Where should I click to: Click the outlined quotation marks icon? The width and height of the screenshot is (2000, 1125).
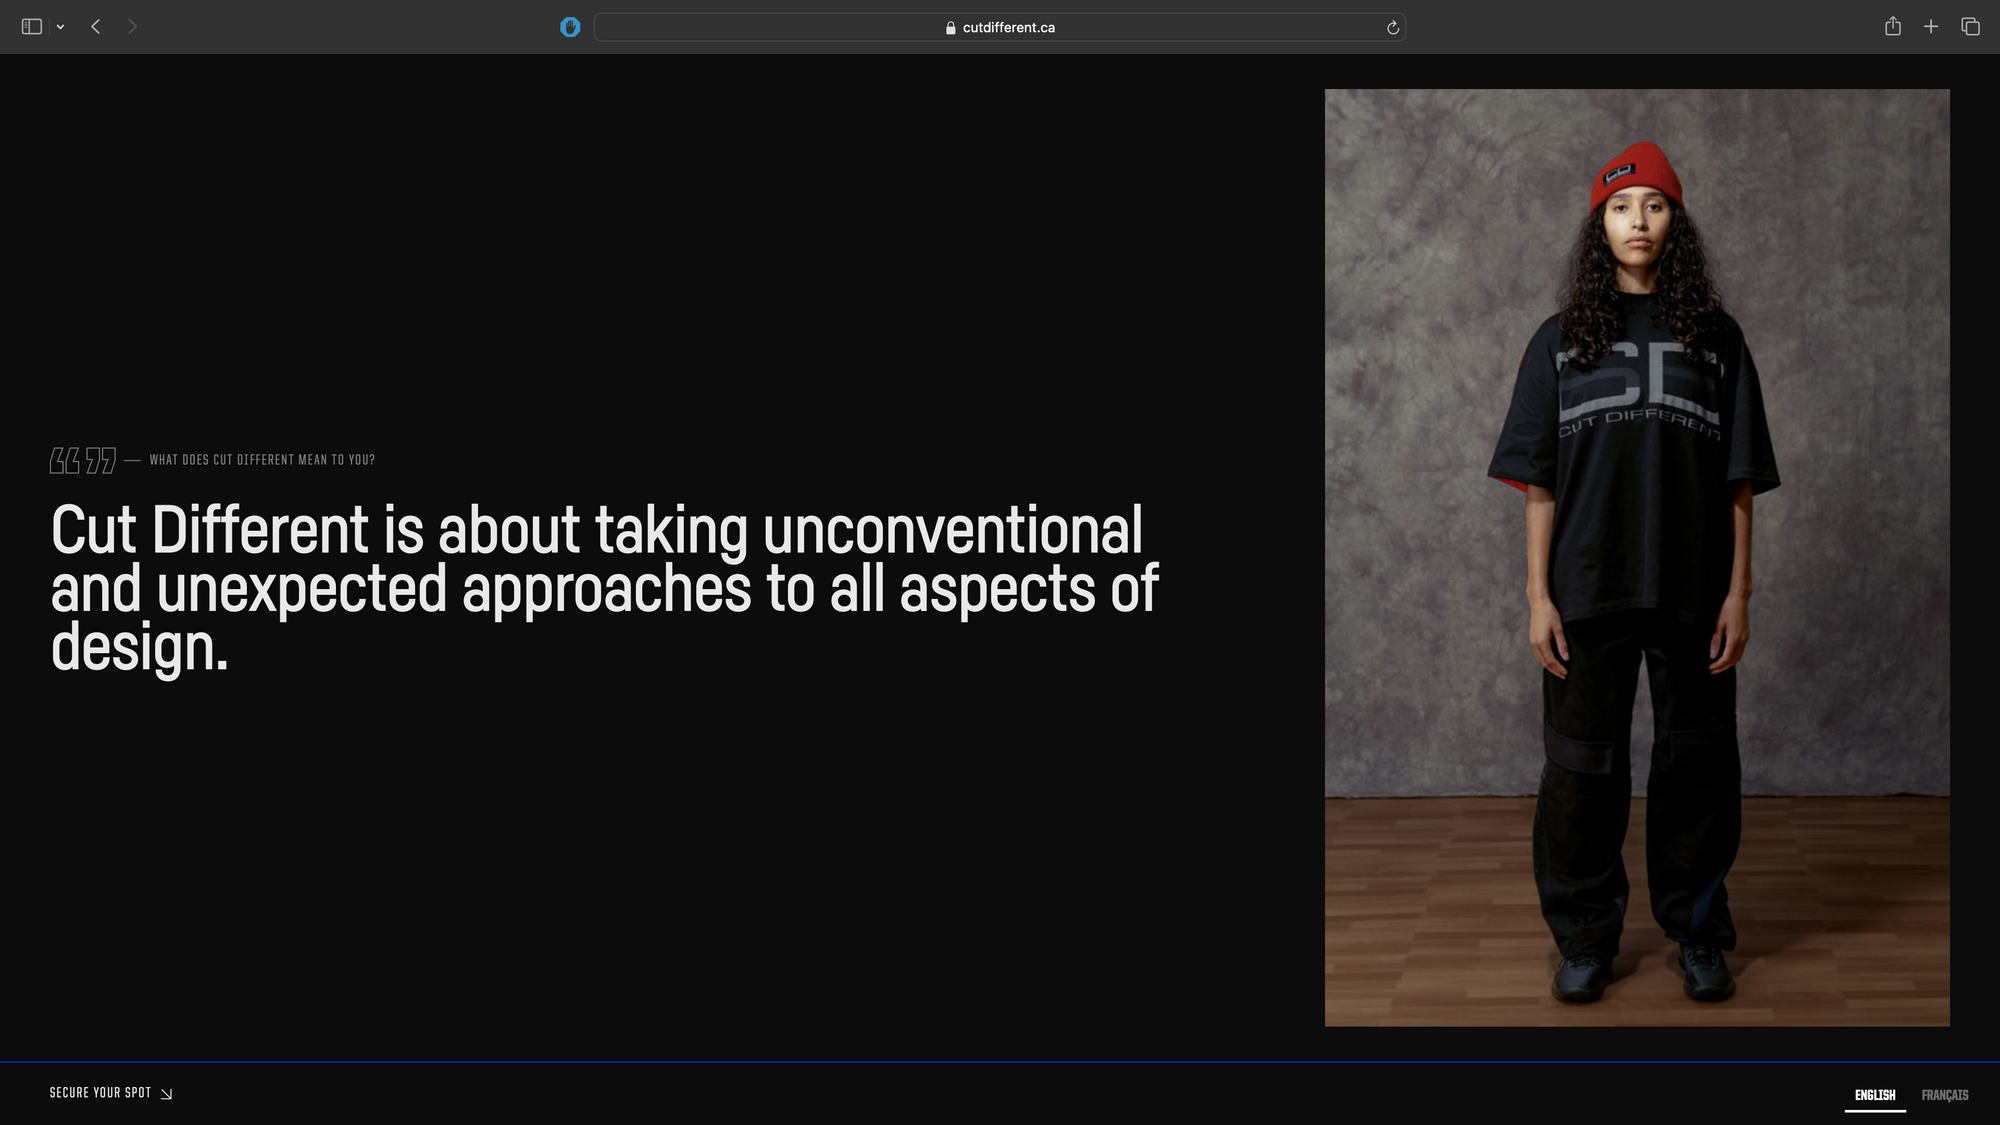(83, 460)
